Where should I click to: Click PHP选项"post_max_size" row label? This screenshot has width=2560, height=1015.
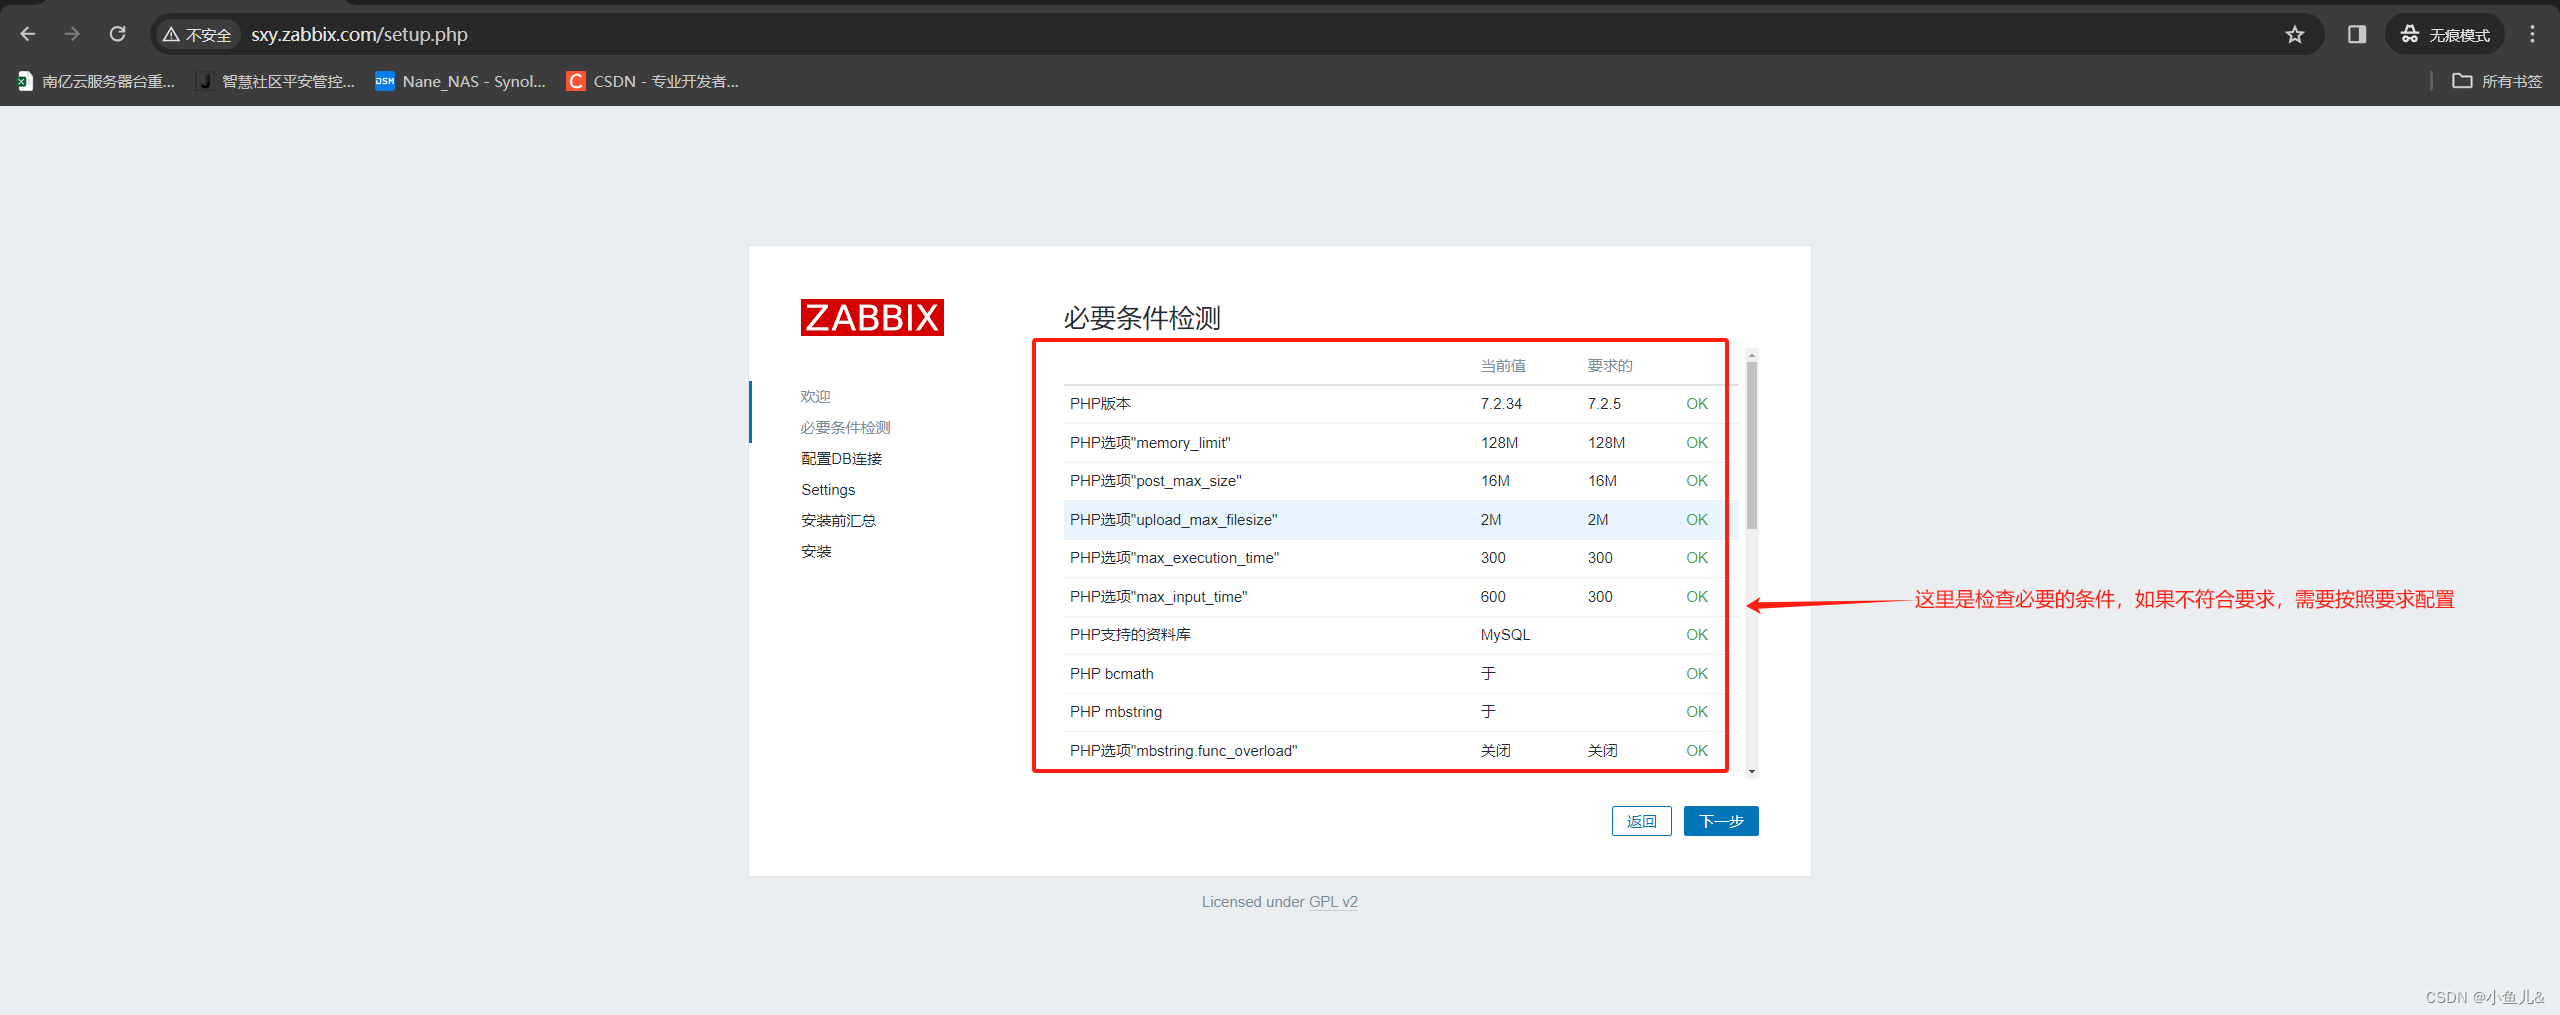[1156, 481]
